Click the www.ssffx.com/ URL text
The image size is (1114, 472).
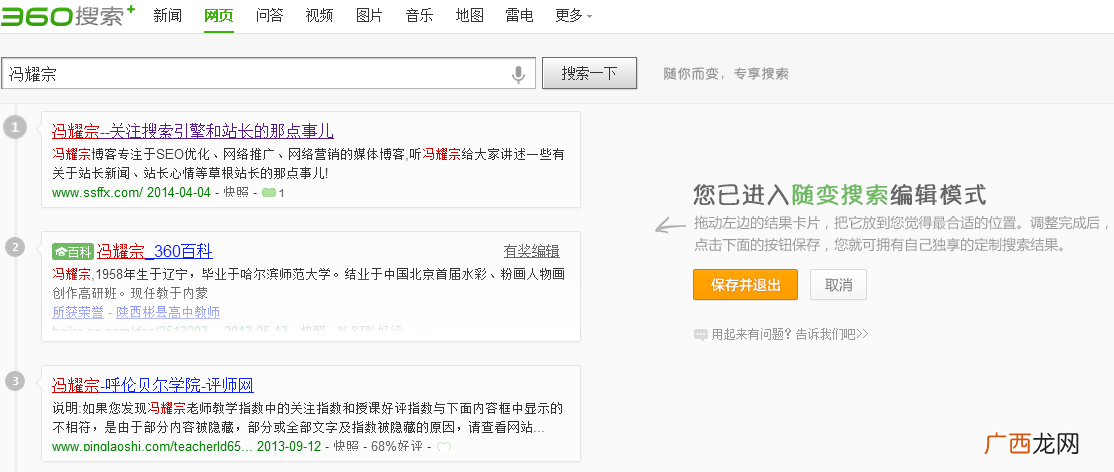pyautogui.click(x=97, y=193)
